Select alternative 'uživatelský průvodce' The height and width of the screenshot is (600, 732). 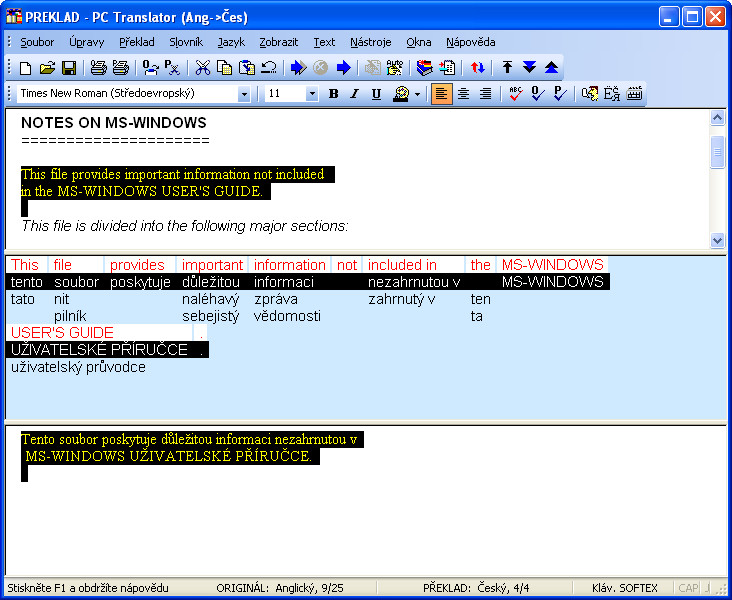(x=78, y=367)
